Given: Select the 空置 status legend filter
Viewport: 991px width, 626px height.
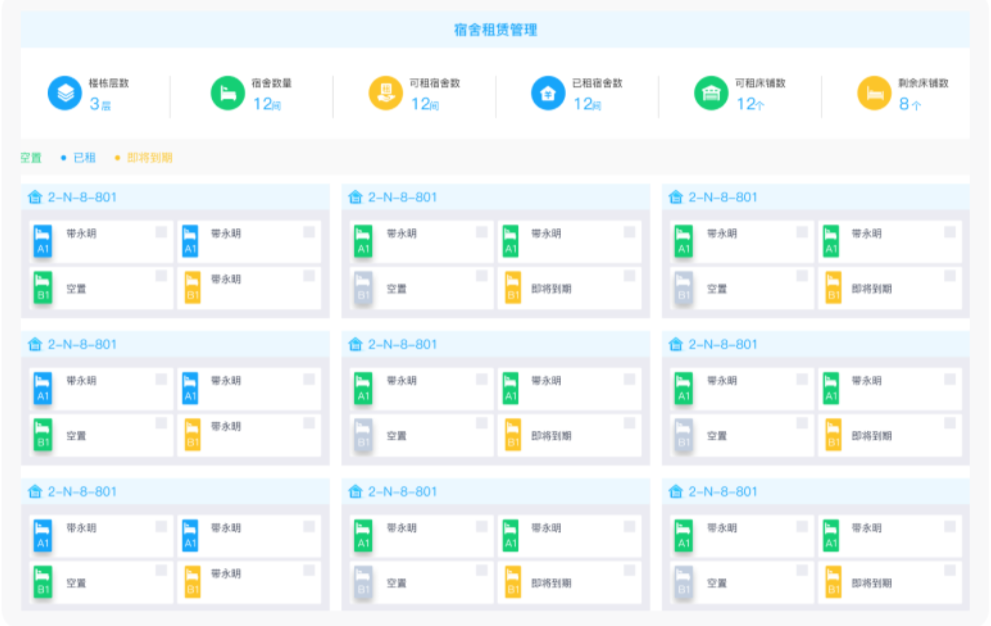Looking at the screenshot, I should coord(30,157).
